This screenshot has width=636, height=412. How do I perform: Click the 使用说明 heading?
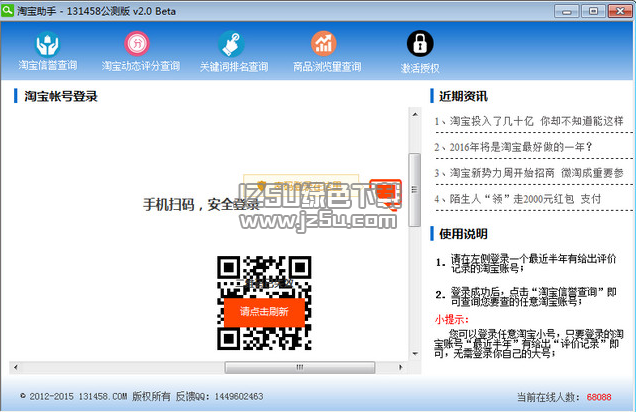(x=463, y=234)
